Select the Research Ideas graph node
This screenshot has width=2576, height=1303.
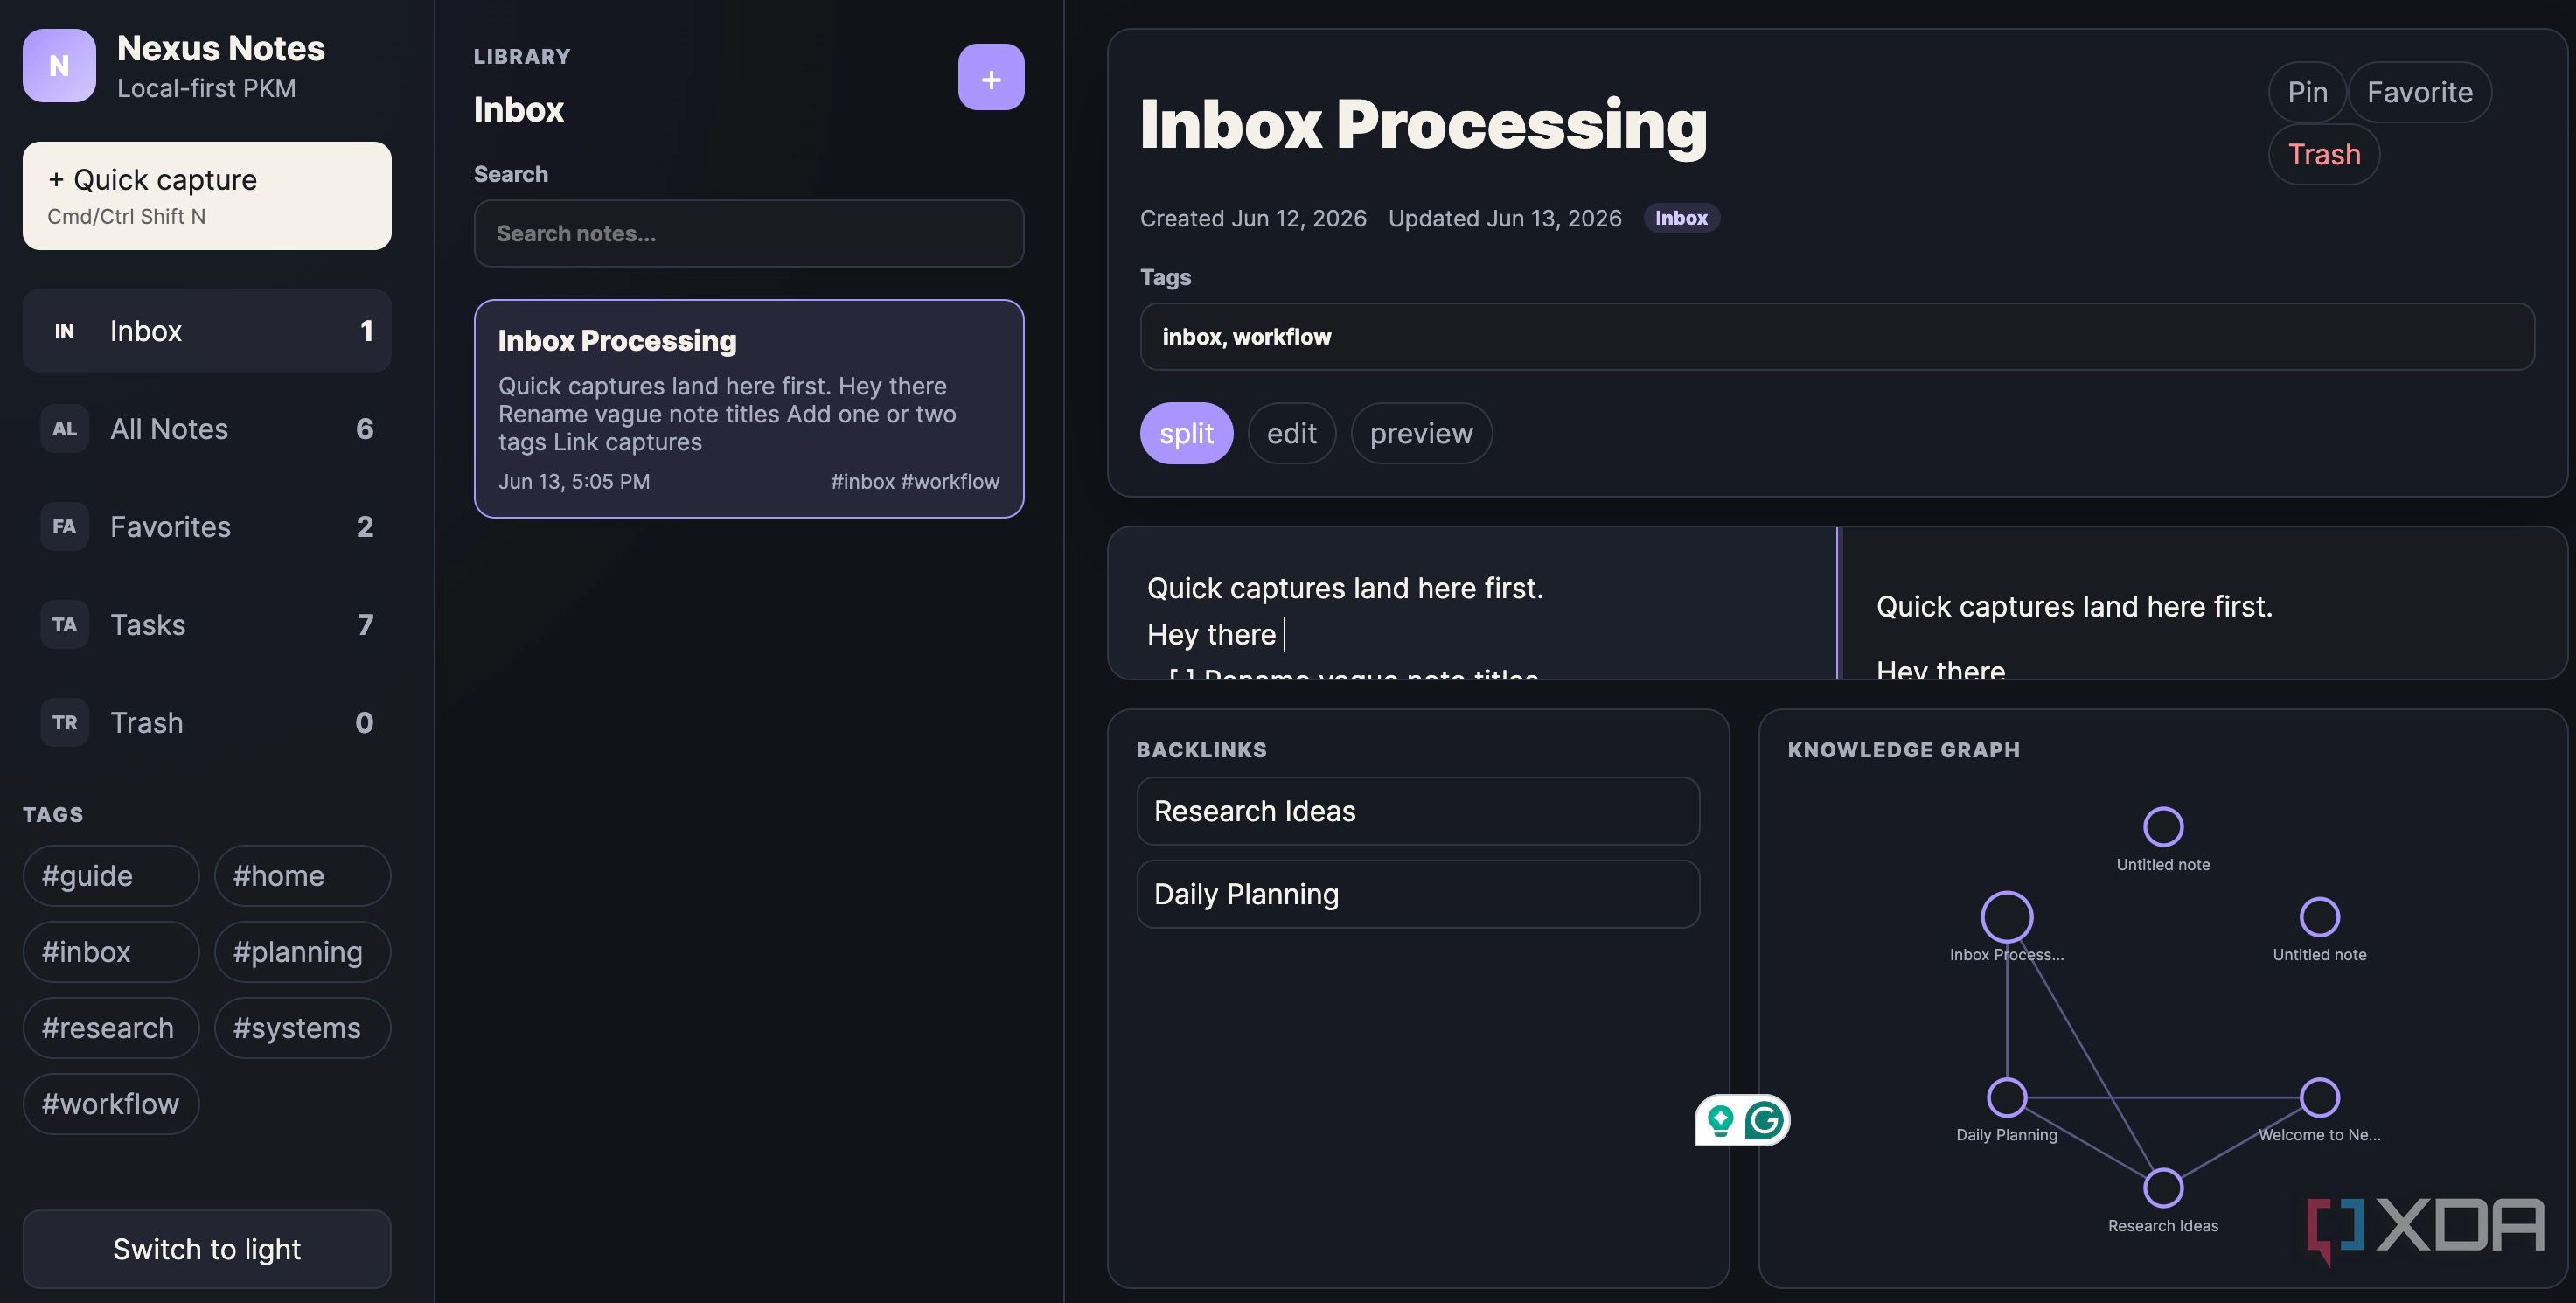[2162, 1188]
